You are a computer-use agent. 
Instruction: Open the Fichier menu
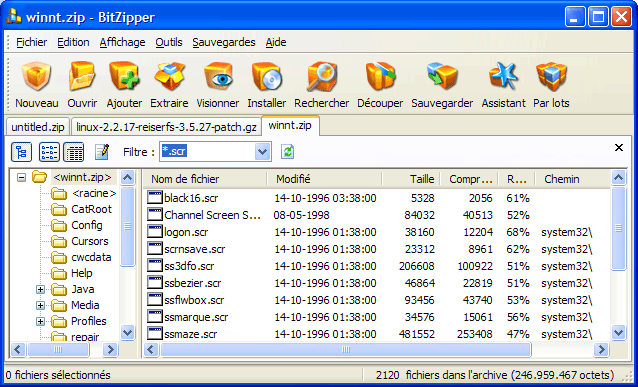[x=31, y=42]
